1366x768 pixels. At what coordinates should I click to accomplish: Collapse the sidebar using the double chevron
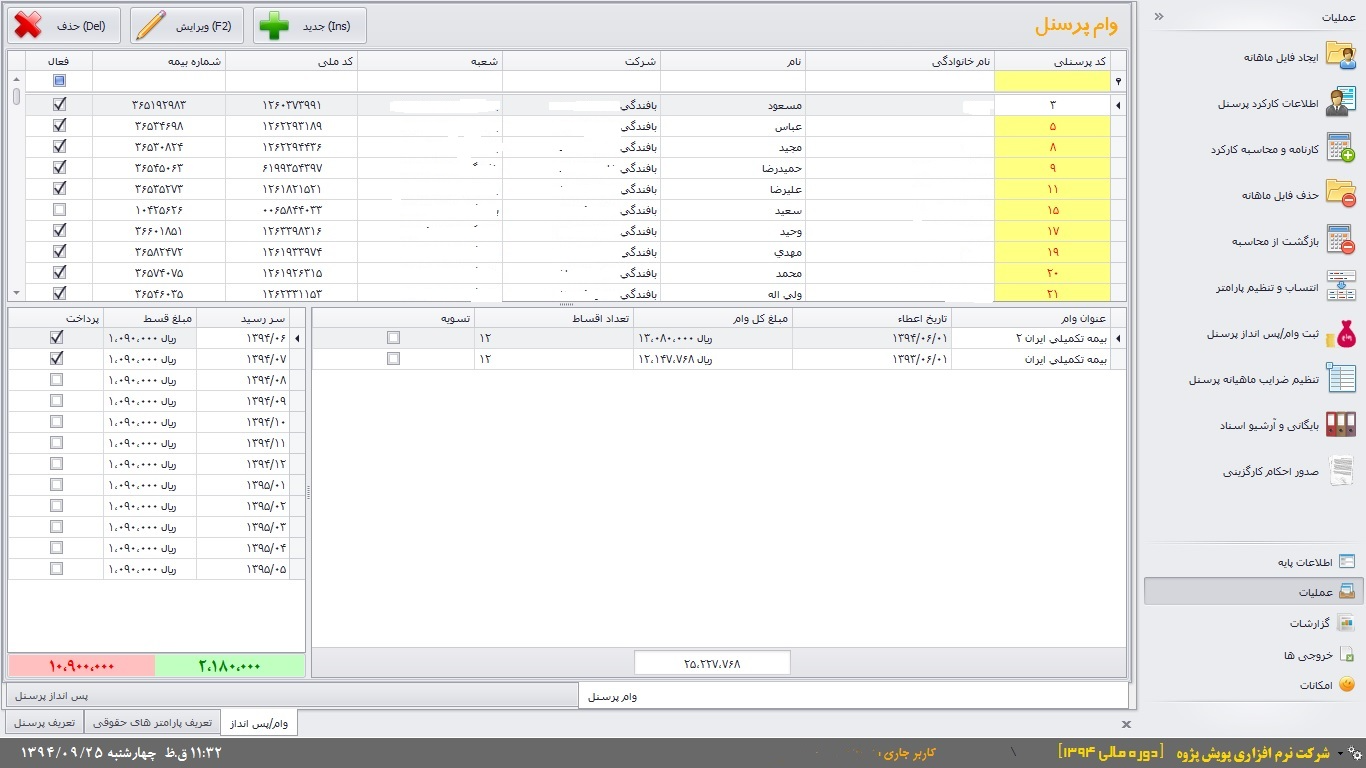coord(1159,17)
